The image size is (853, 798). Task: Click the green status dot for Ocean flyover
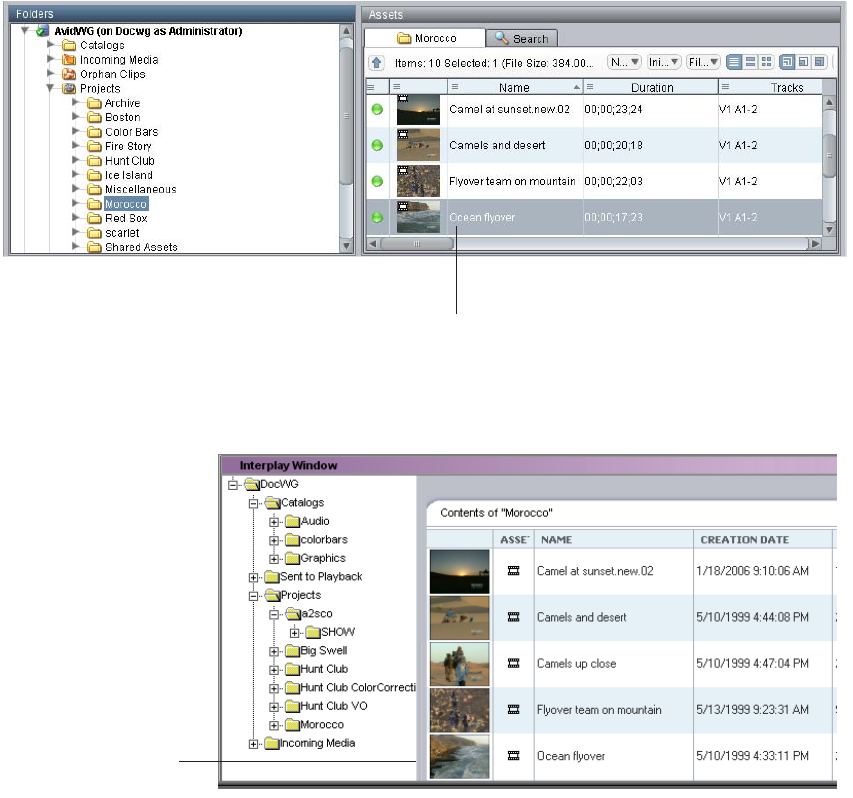pos(377,217)
